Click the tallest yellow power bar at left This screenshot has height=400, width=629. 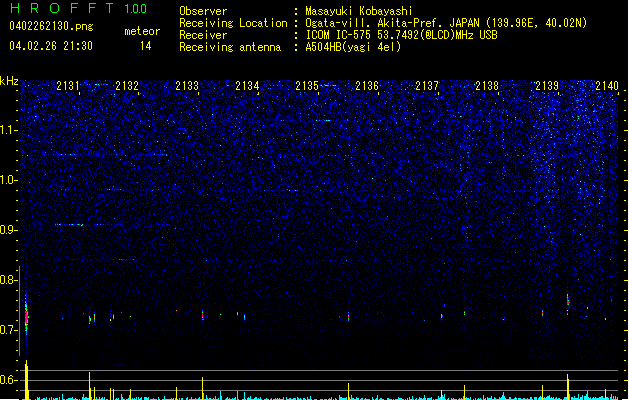tap(27, 380)
